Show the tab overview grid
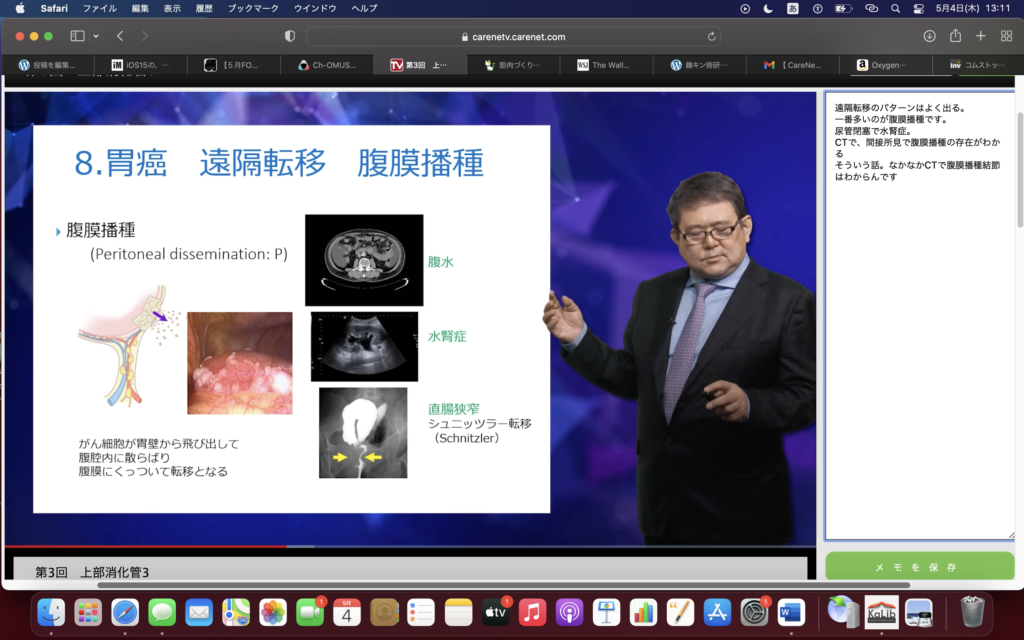 coord(1006,36)
